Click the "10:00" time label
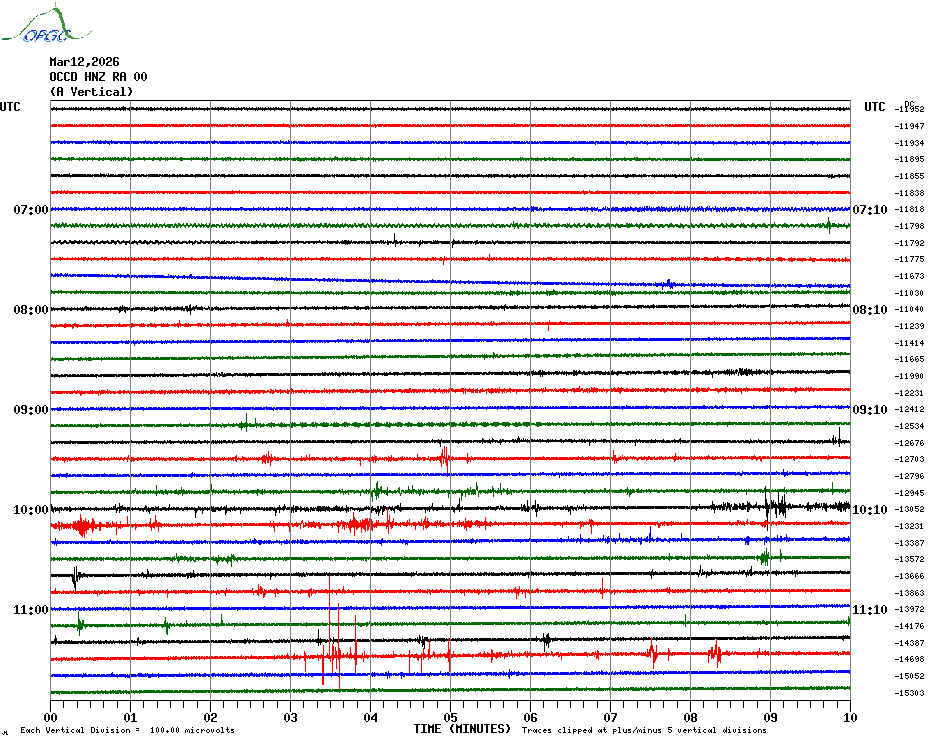The height and width of the screenshot is (744, 930). tap(31, 510)
